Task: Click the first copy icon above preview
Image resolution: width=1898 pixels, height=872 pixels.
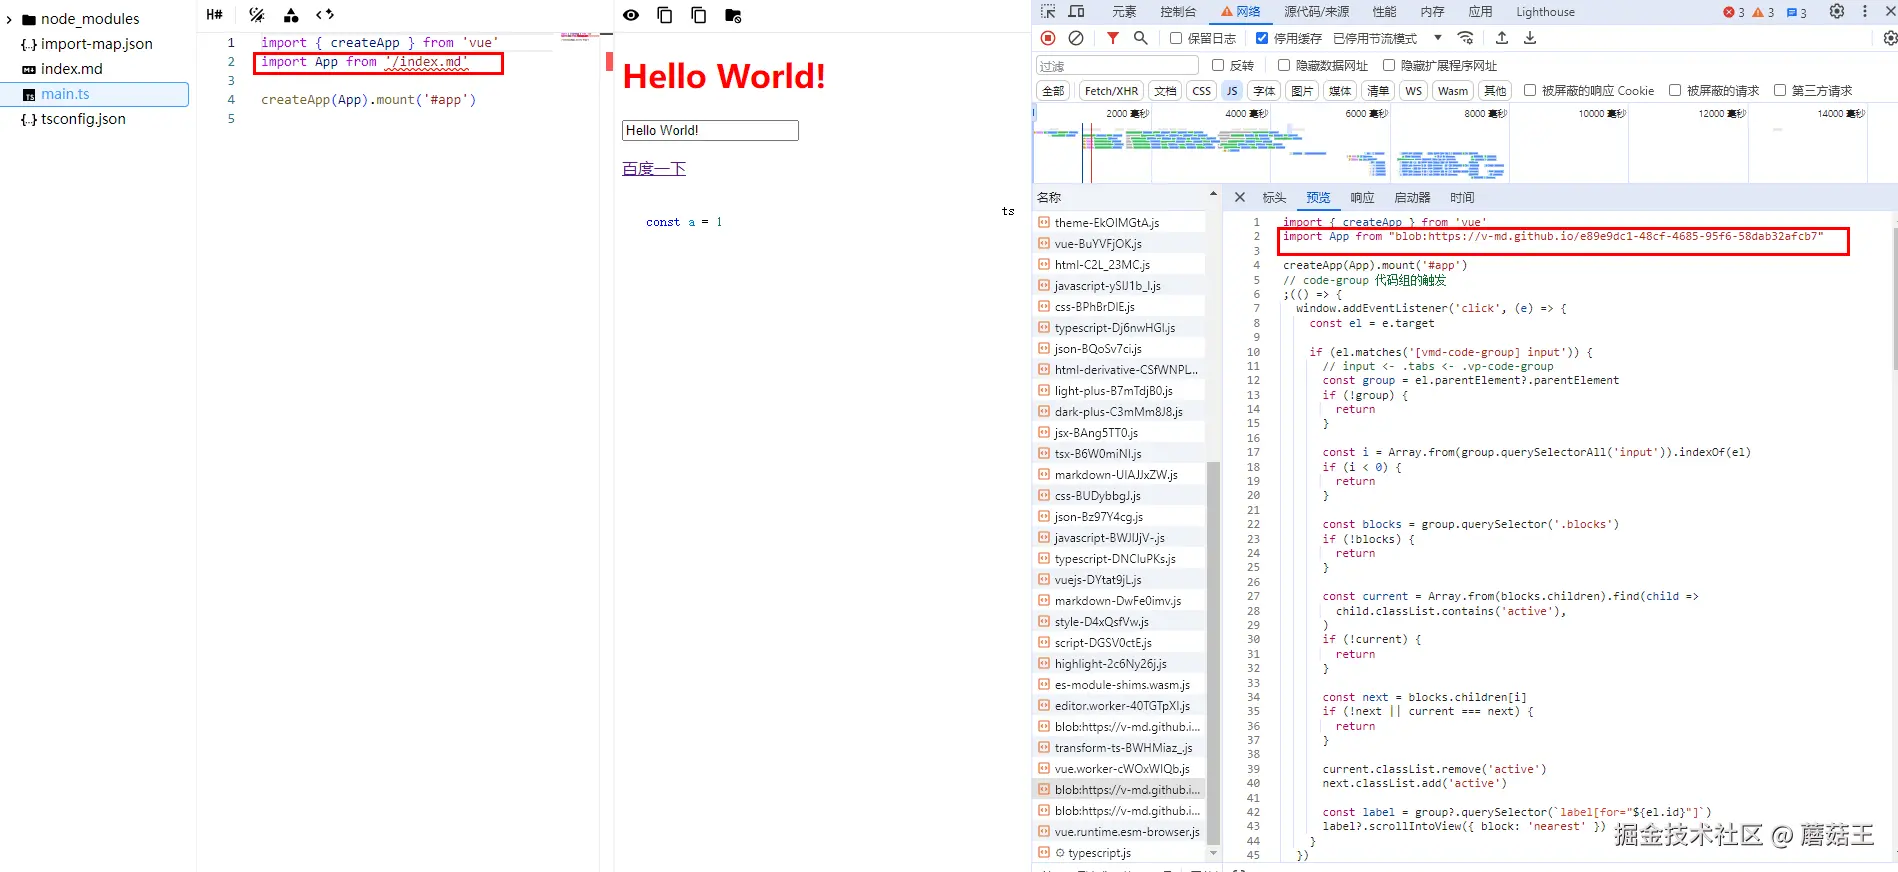Action: 665,15
